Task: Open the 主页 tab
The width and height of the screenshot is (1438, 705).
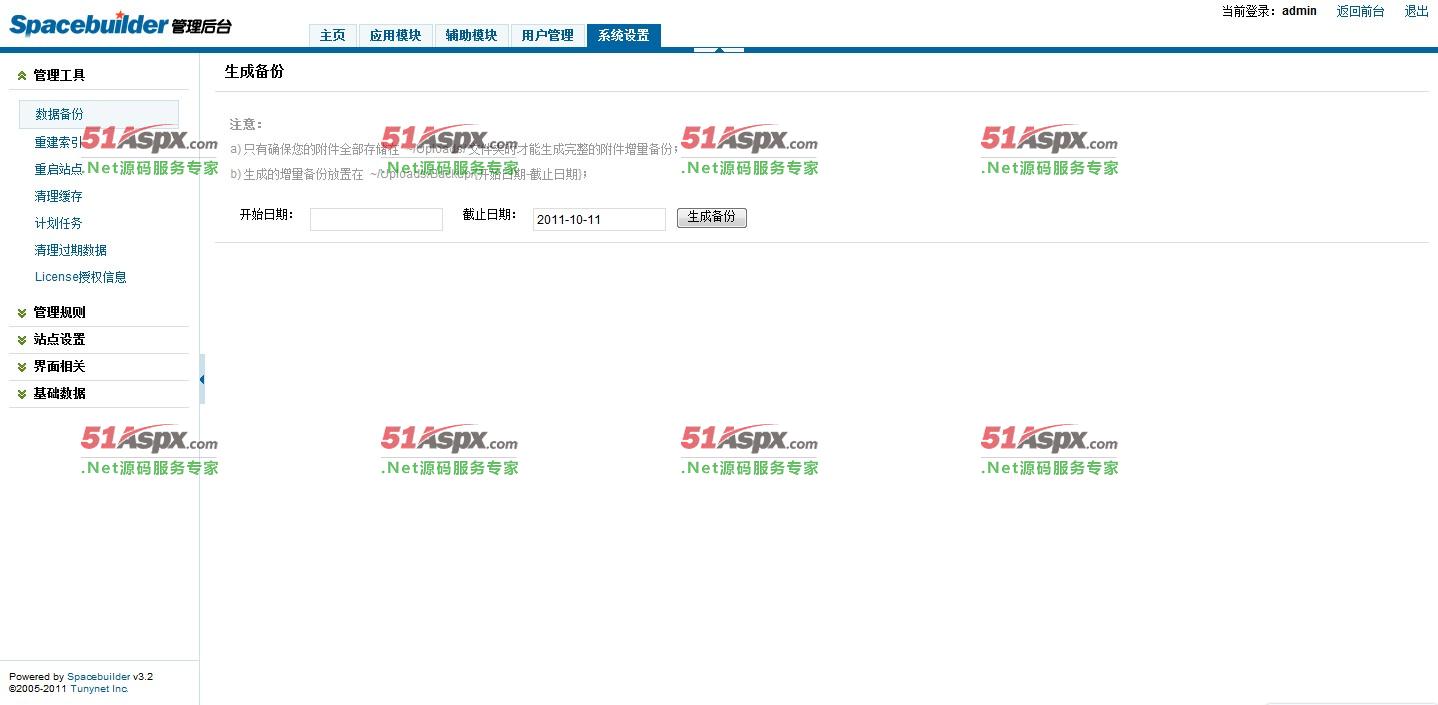Action: (x=333, y=36)
